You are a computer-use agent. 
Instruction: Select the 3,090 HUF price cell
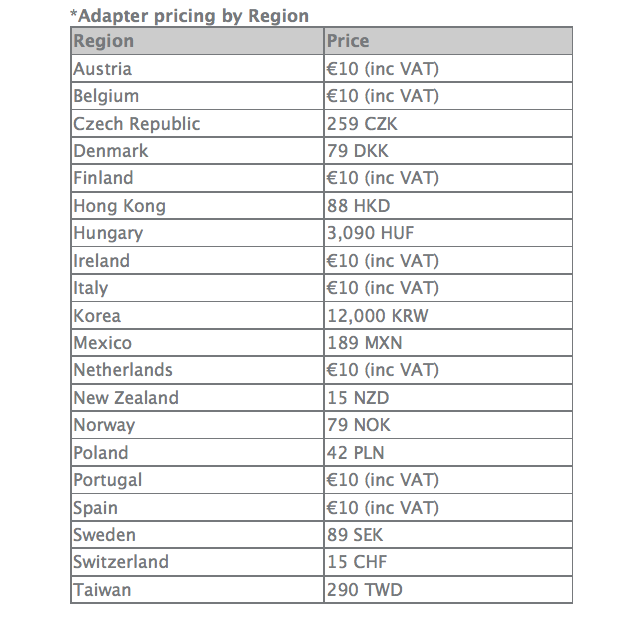(x=370, y=233)
